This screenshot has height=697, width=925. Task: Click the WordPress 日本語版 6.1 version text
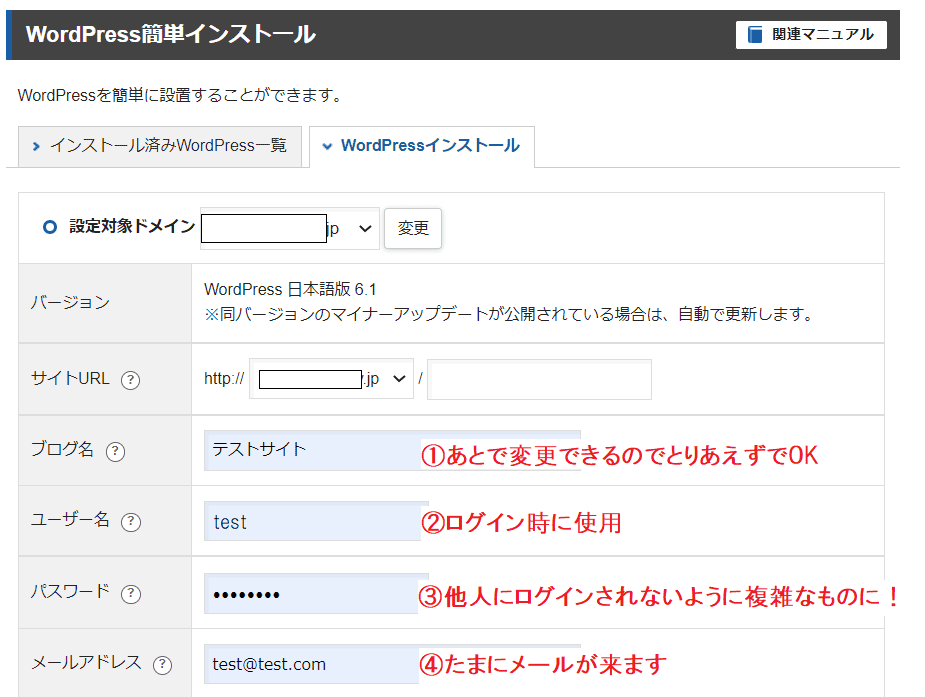290,290
